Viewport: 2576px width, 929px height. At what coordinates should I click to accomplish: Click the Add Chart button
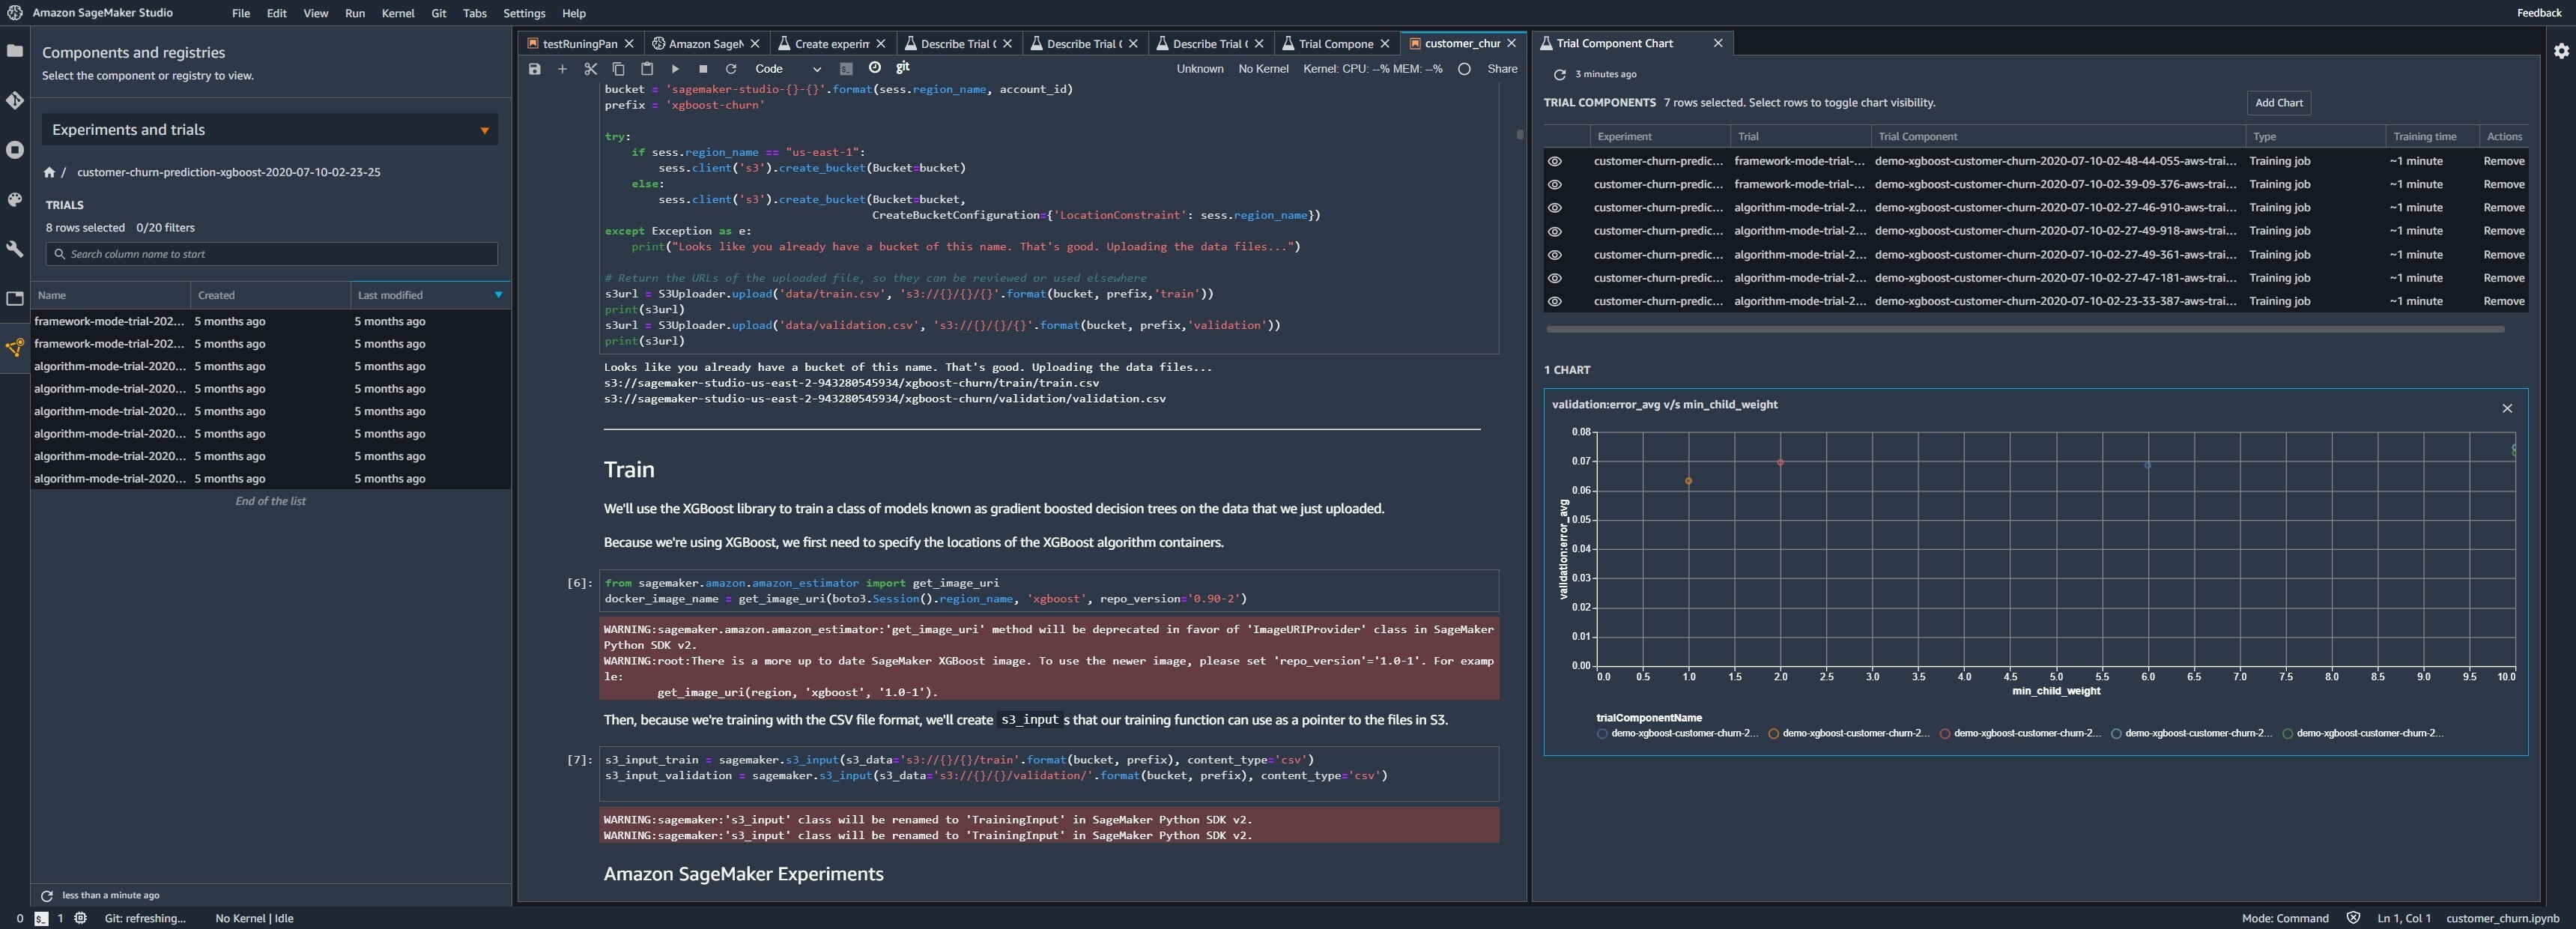pos(2279,103)
